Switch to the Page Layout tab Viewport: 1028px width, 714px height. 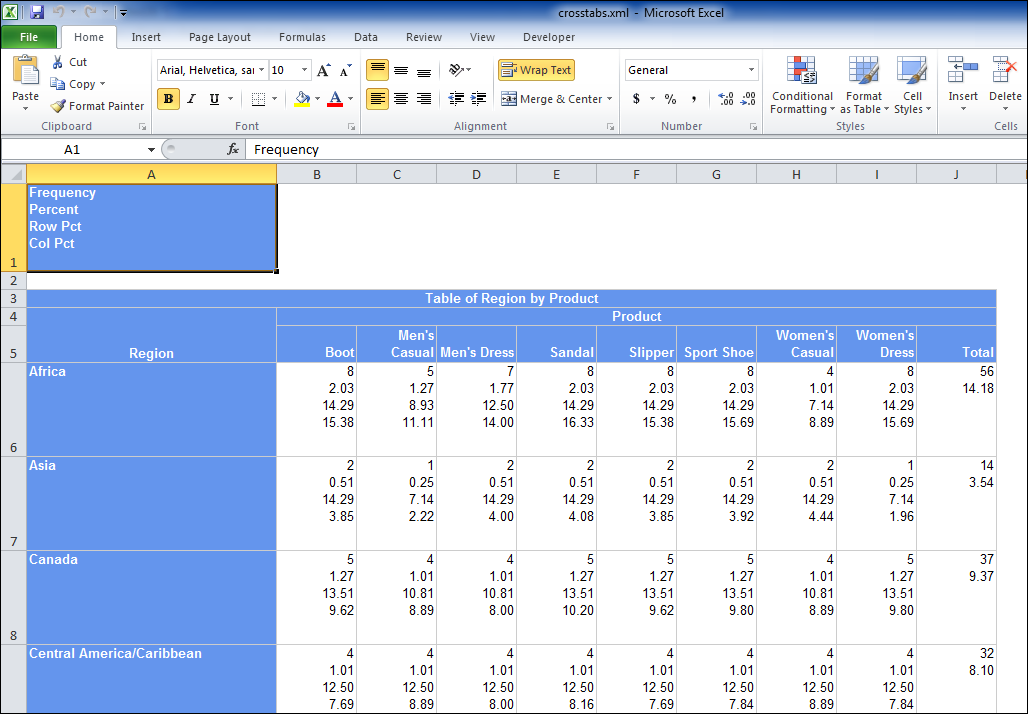[220, 37]
